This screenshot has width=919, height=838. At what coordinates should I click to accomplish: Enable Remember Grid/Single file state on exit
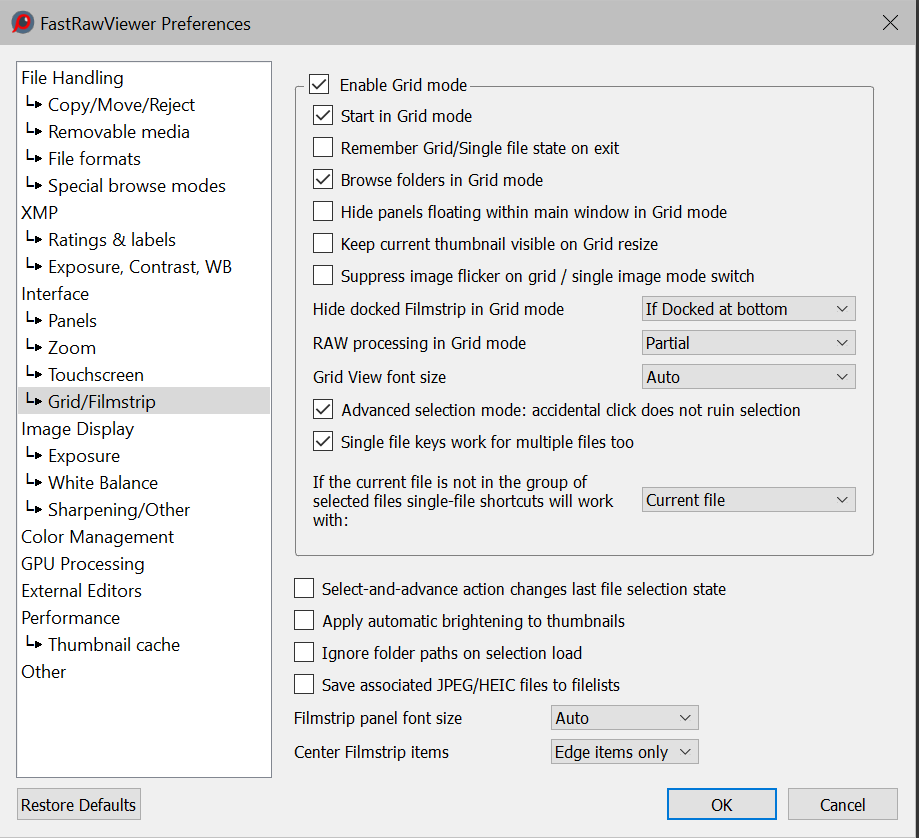(x=323, y=148)
